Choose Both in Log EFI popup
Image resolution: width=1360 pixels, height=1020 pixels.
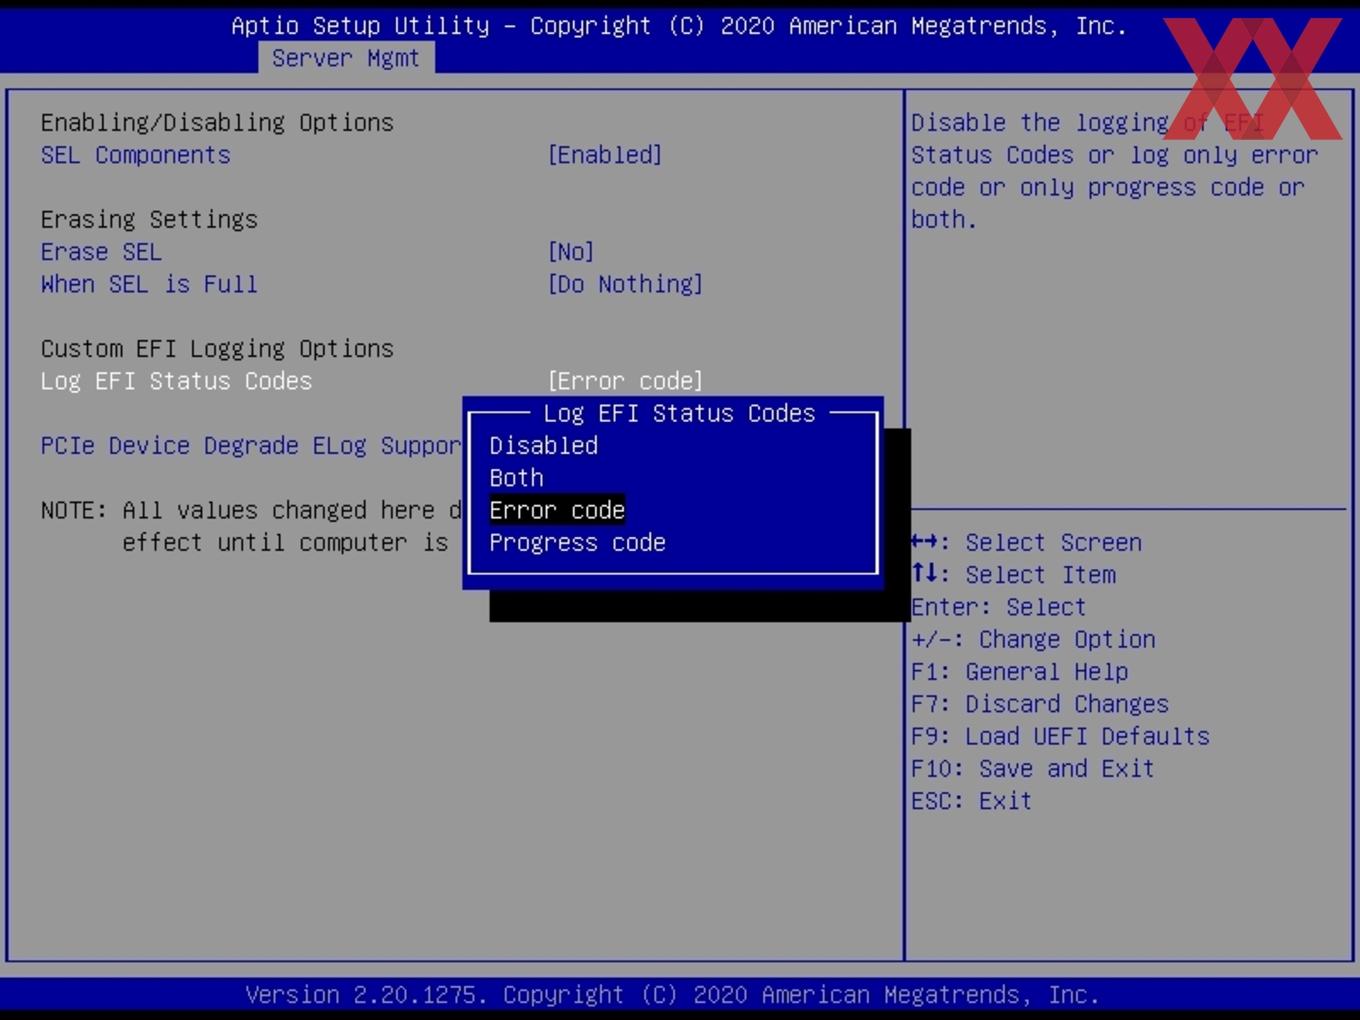(517, 478)
